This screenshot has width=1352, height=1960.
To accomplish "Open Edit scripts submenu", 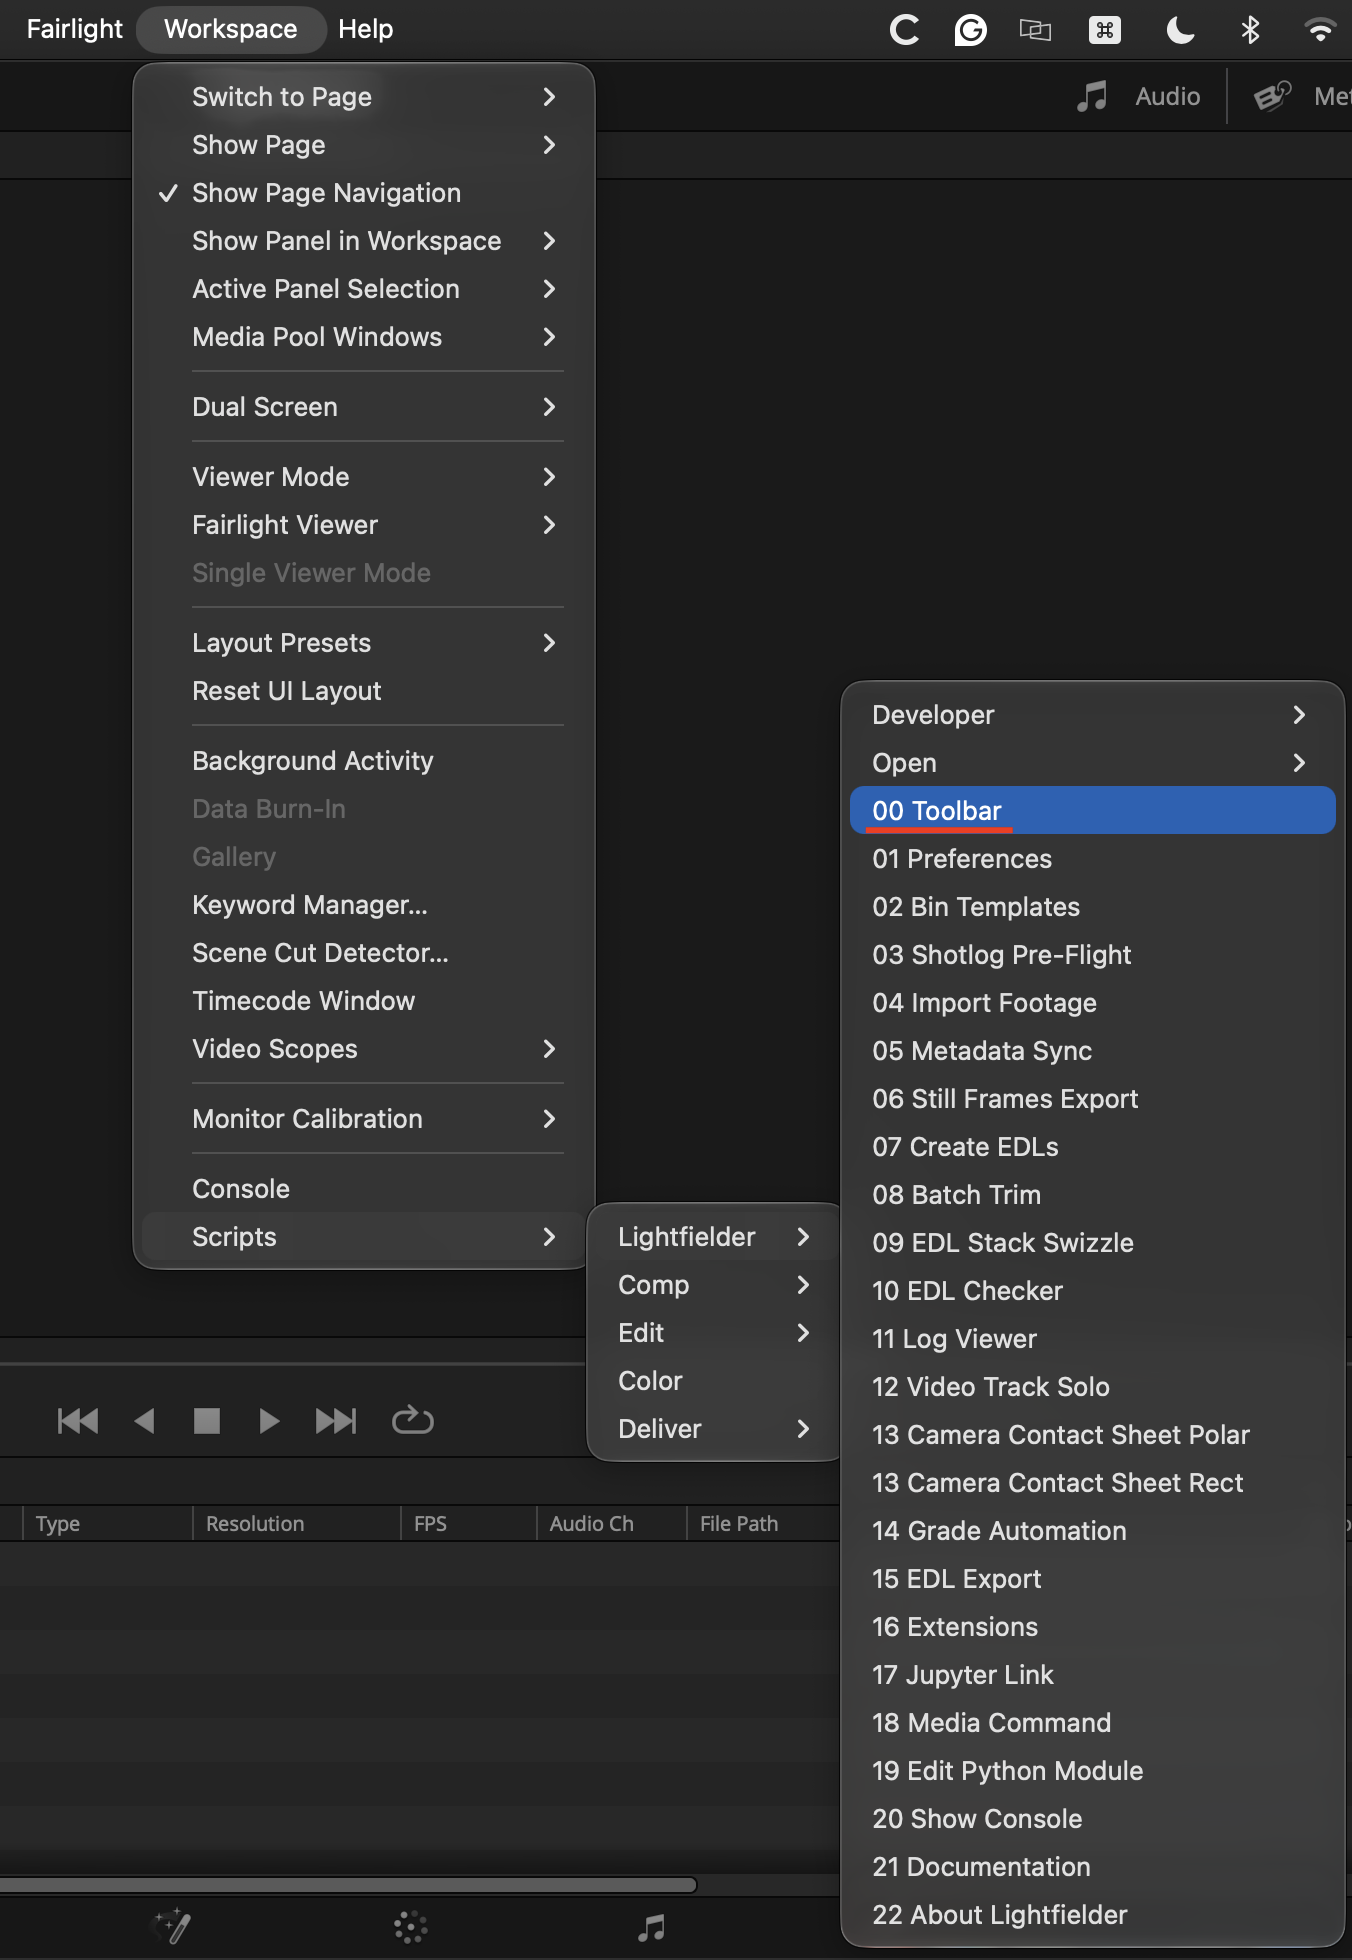I will (714, 1333).
